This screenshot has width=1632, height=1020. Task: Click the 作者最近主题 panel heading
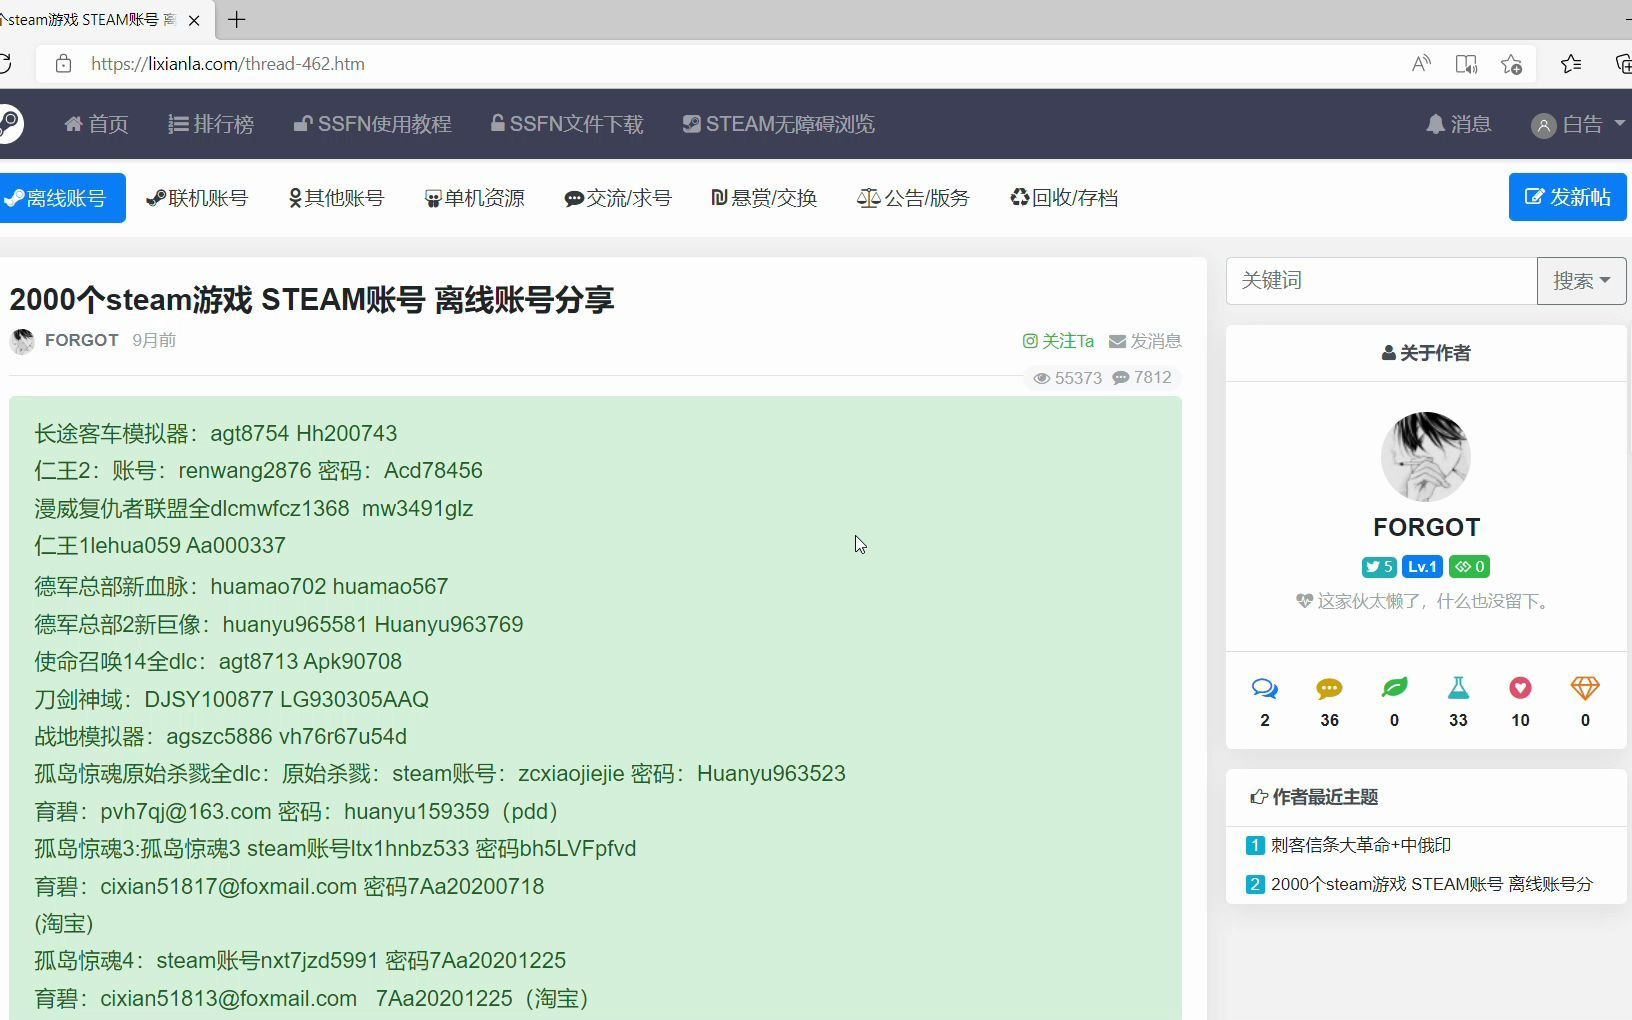coord(1315,797)
